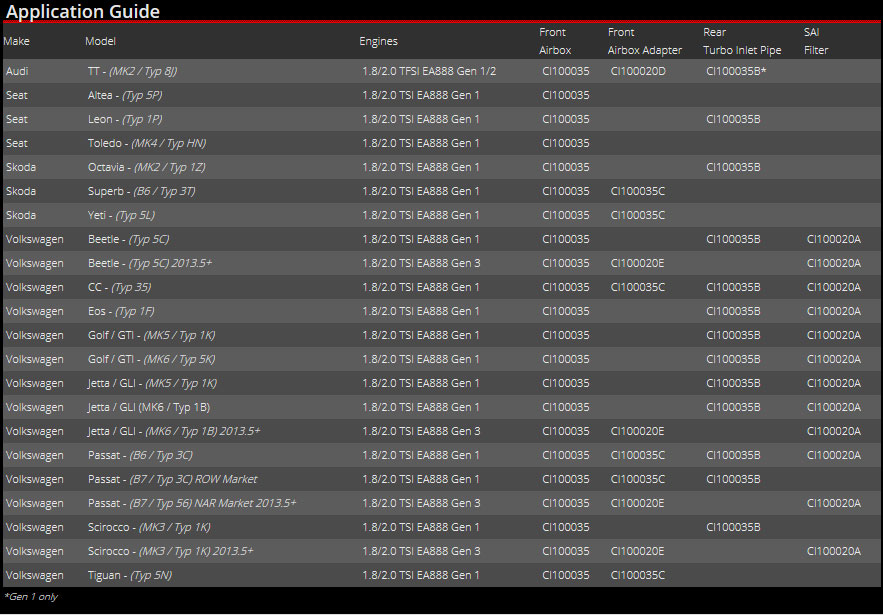The image size is (883, 615).
Task: Click the *Gen 1 only footnote
Action: (30, 596)
